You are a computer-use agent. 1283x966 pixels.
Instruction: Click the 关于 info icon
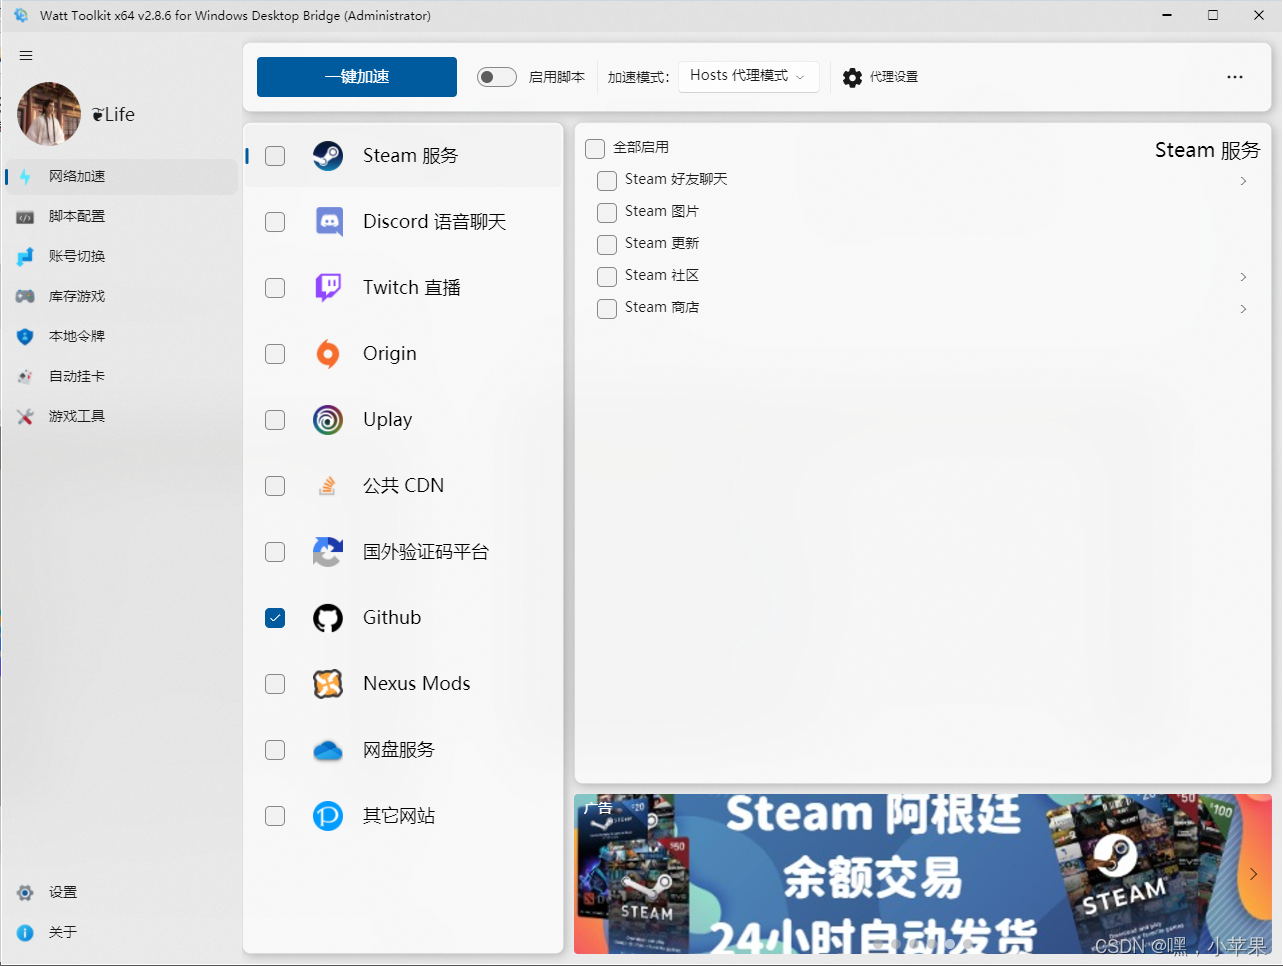point(25,933)
